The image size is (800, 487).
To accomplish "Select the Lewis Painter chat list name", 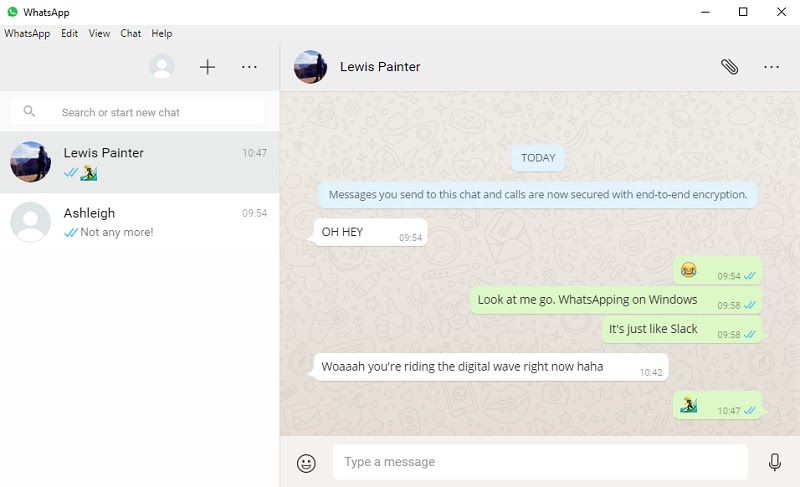I will 104,152.
